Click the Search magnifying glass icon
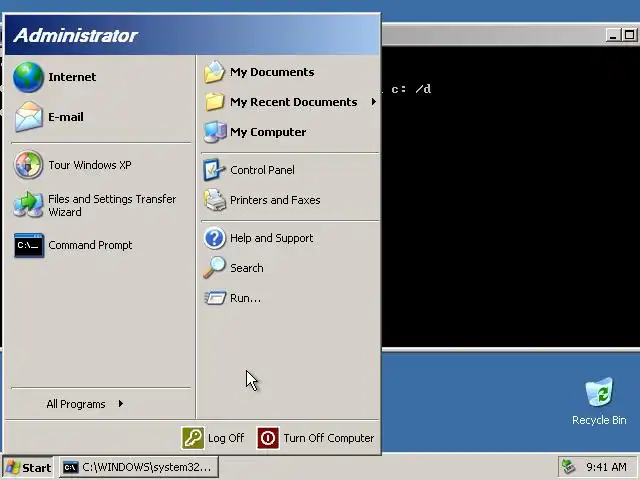The height and width of the screenshot is (480, 640). pos(214,268)
